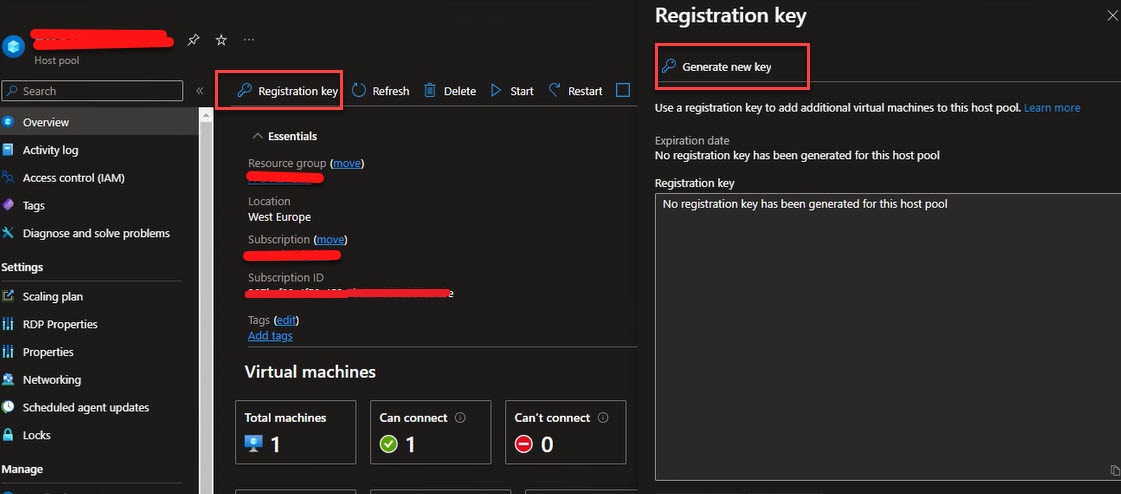The height and width of the screenshot is (494, 1121).
Task: Collapse the left sidebar with double chevron
Action: tap(199, 91)
